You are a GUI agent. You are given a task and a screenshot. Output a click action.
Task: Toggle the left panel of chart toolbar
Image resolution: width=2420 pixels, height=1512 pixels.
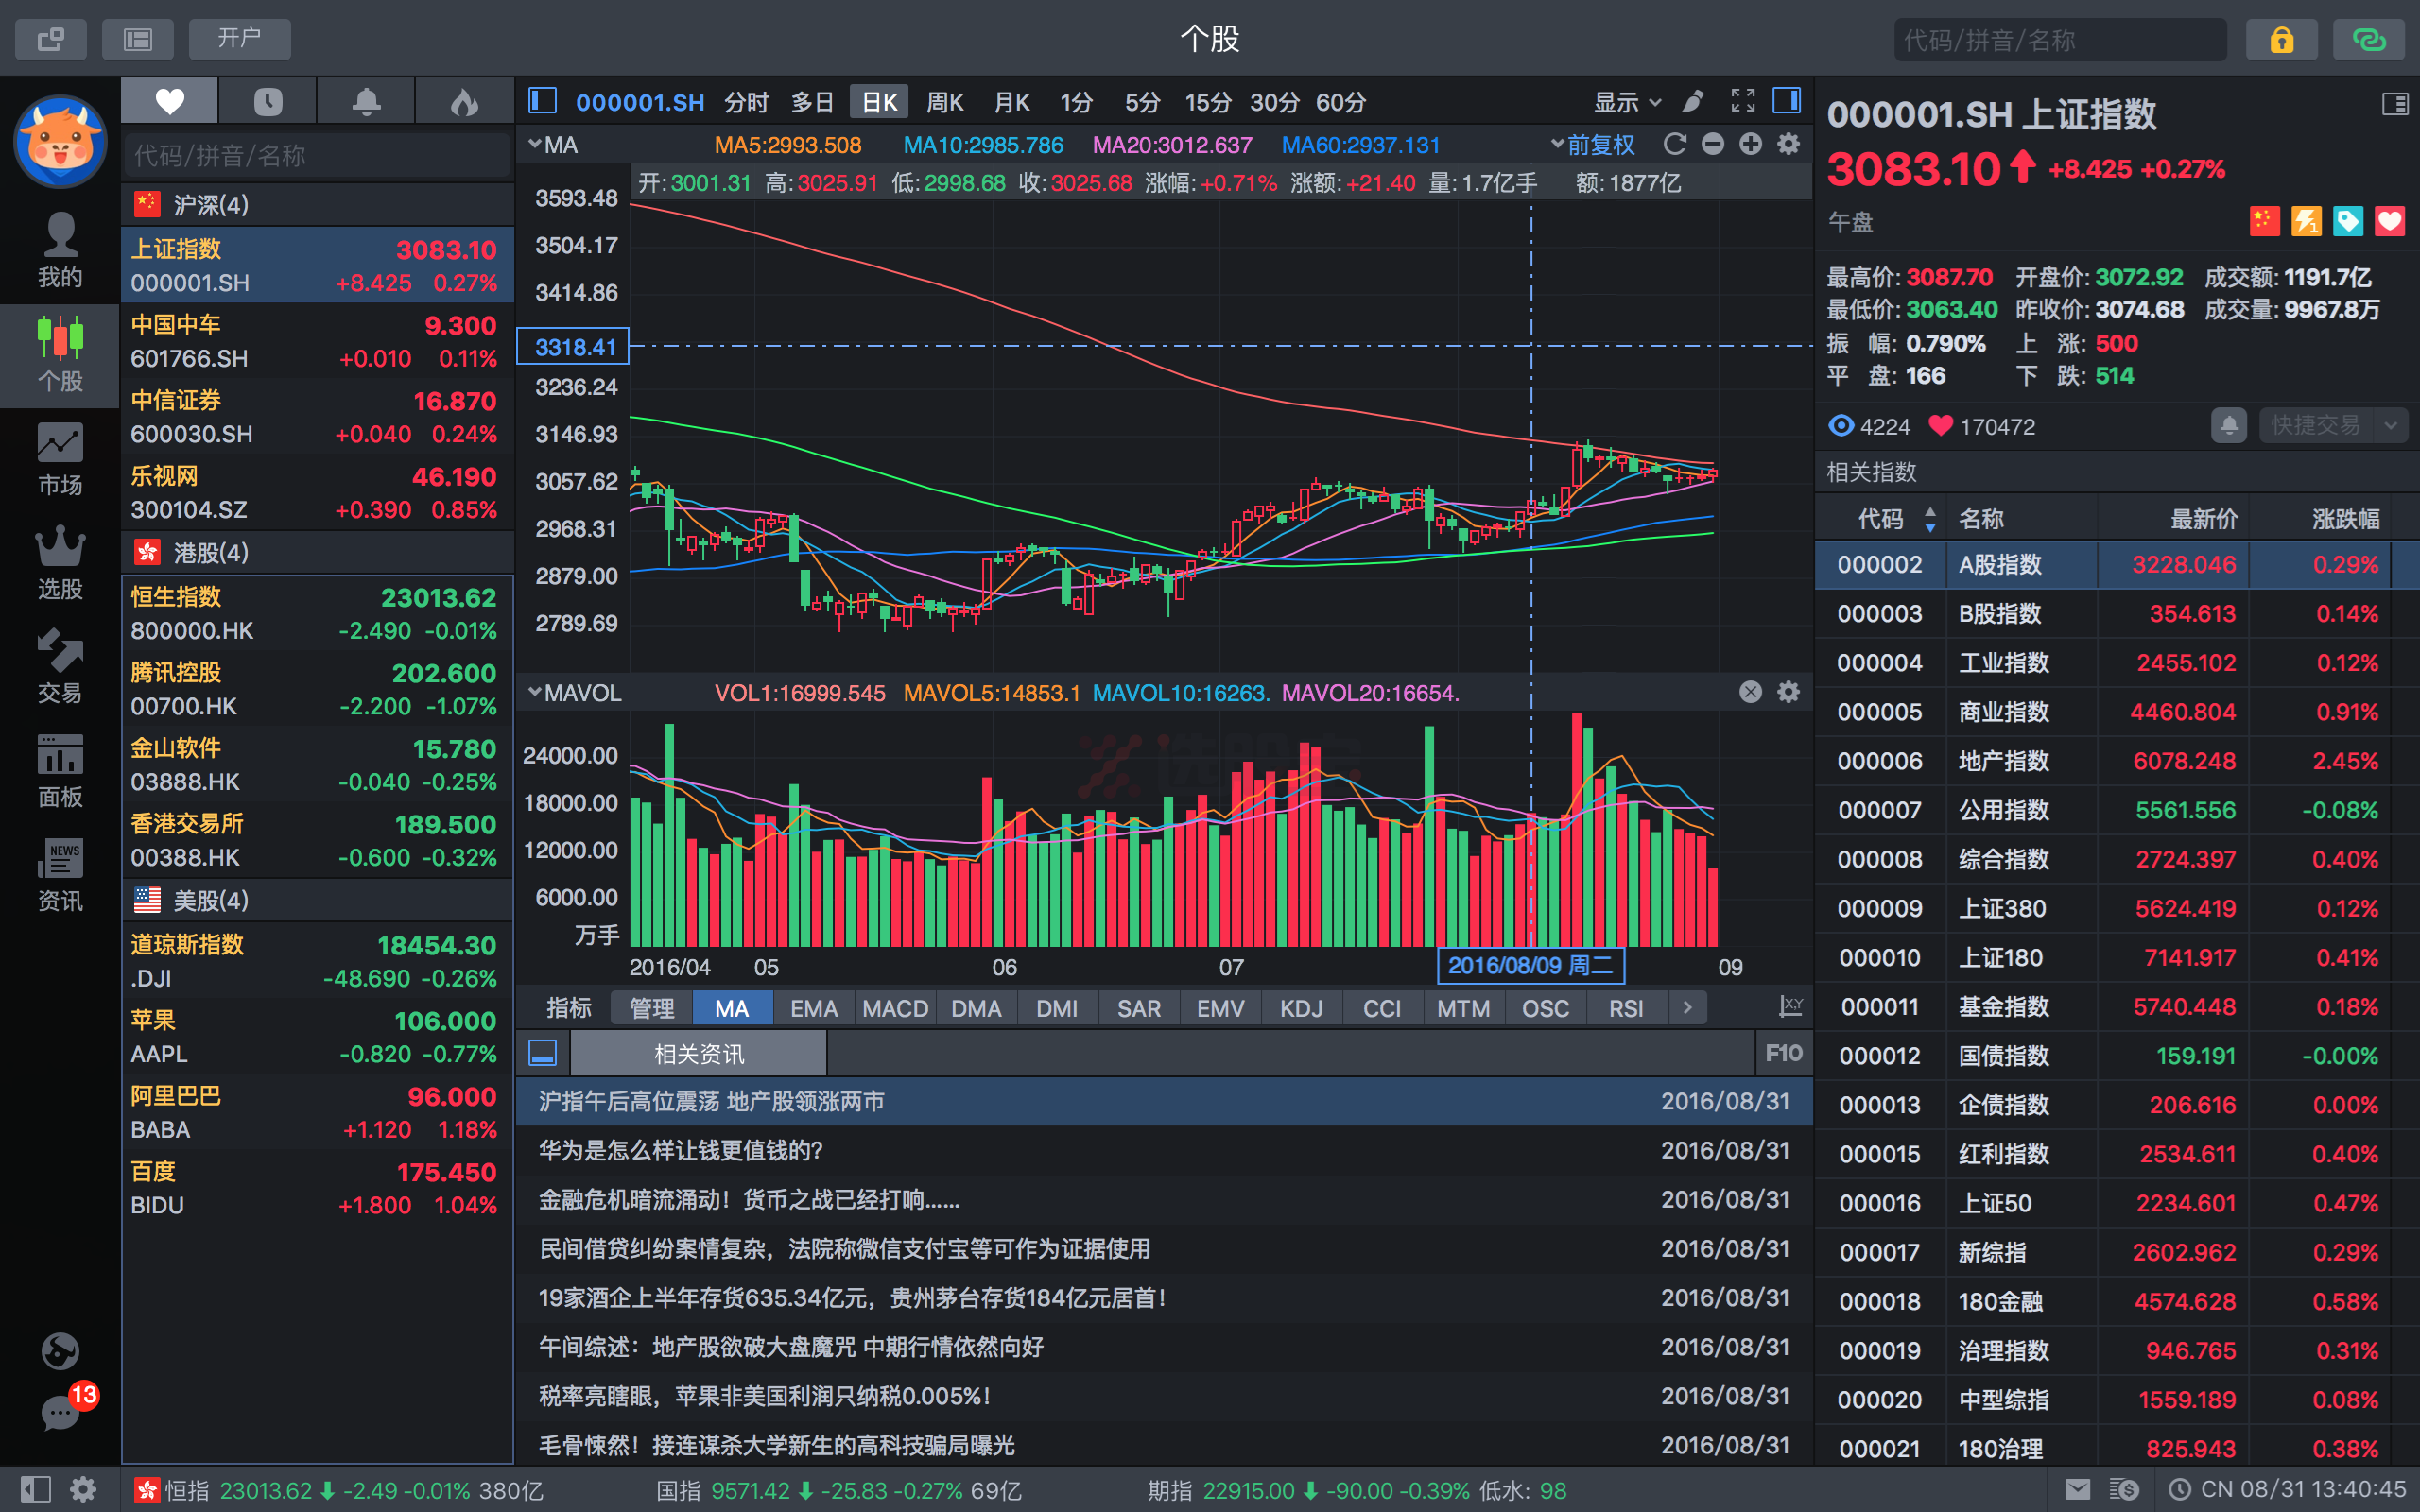click(542, 101)
